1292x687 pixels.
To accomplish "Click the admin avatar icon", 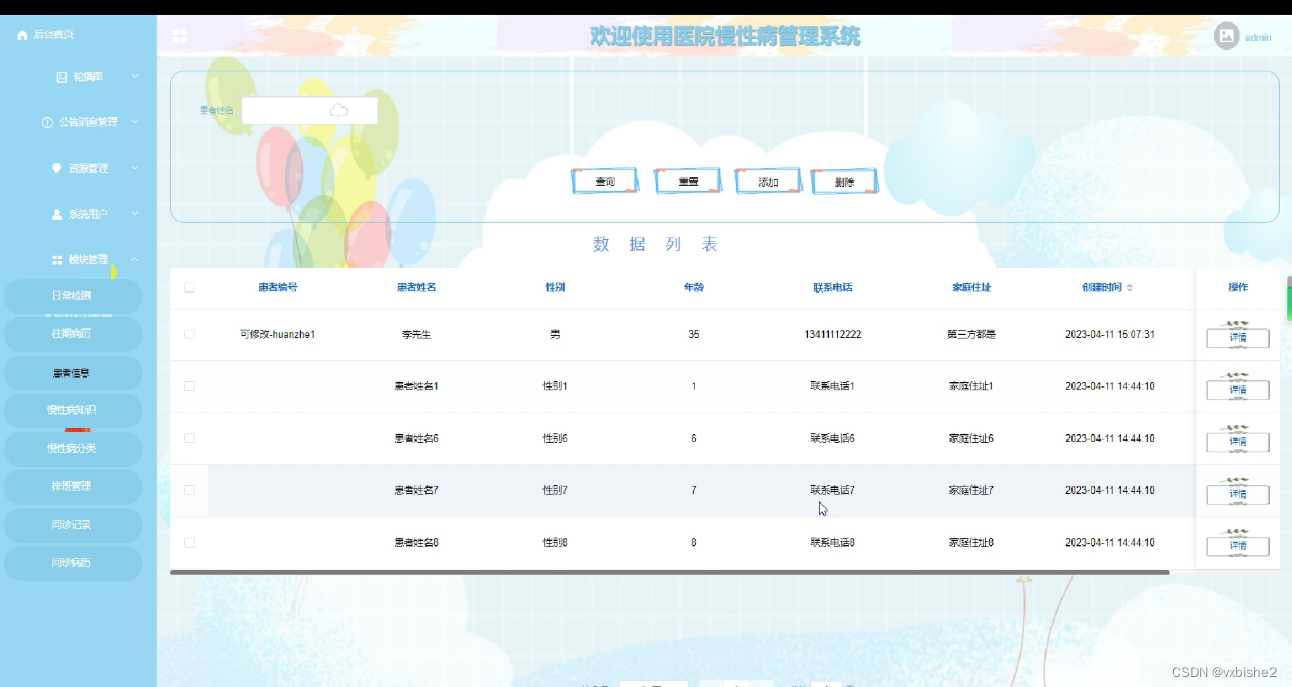I will pyautogui.click(x=1225, y=36).
